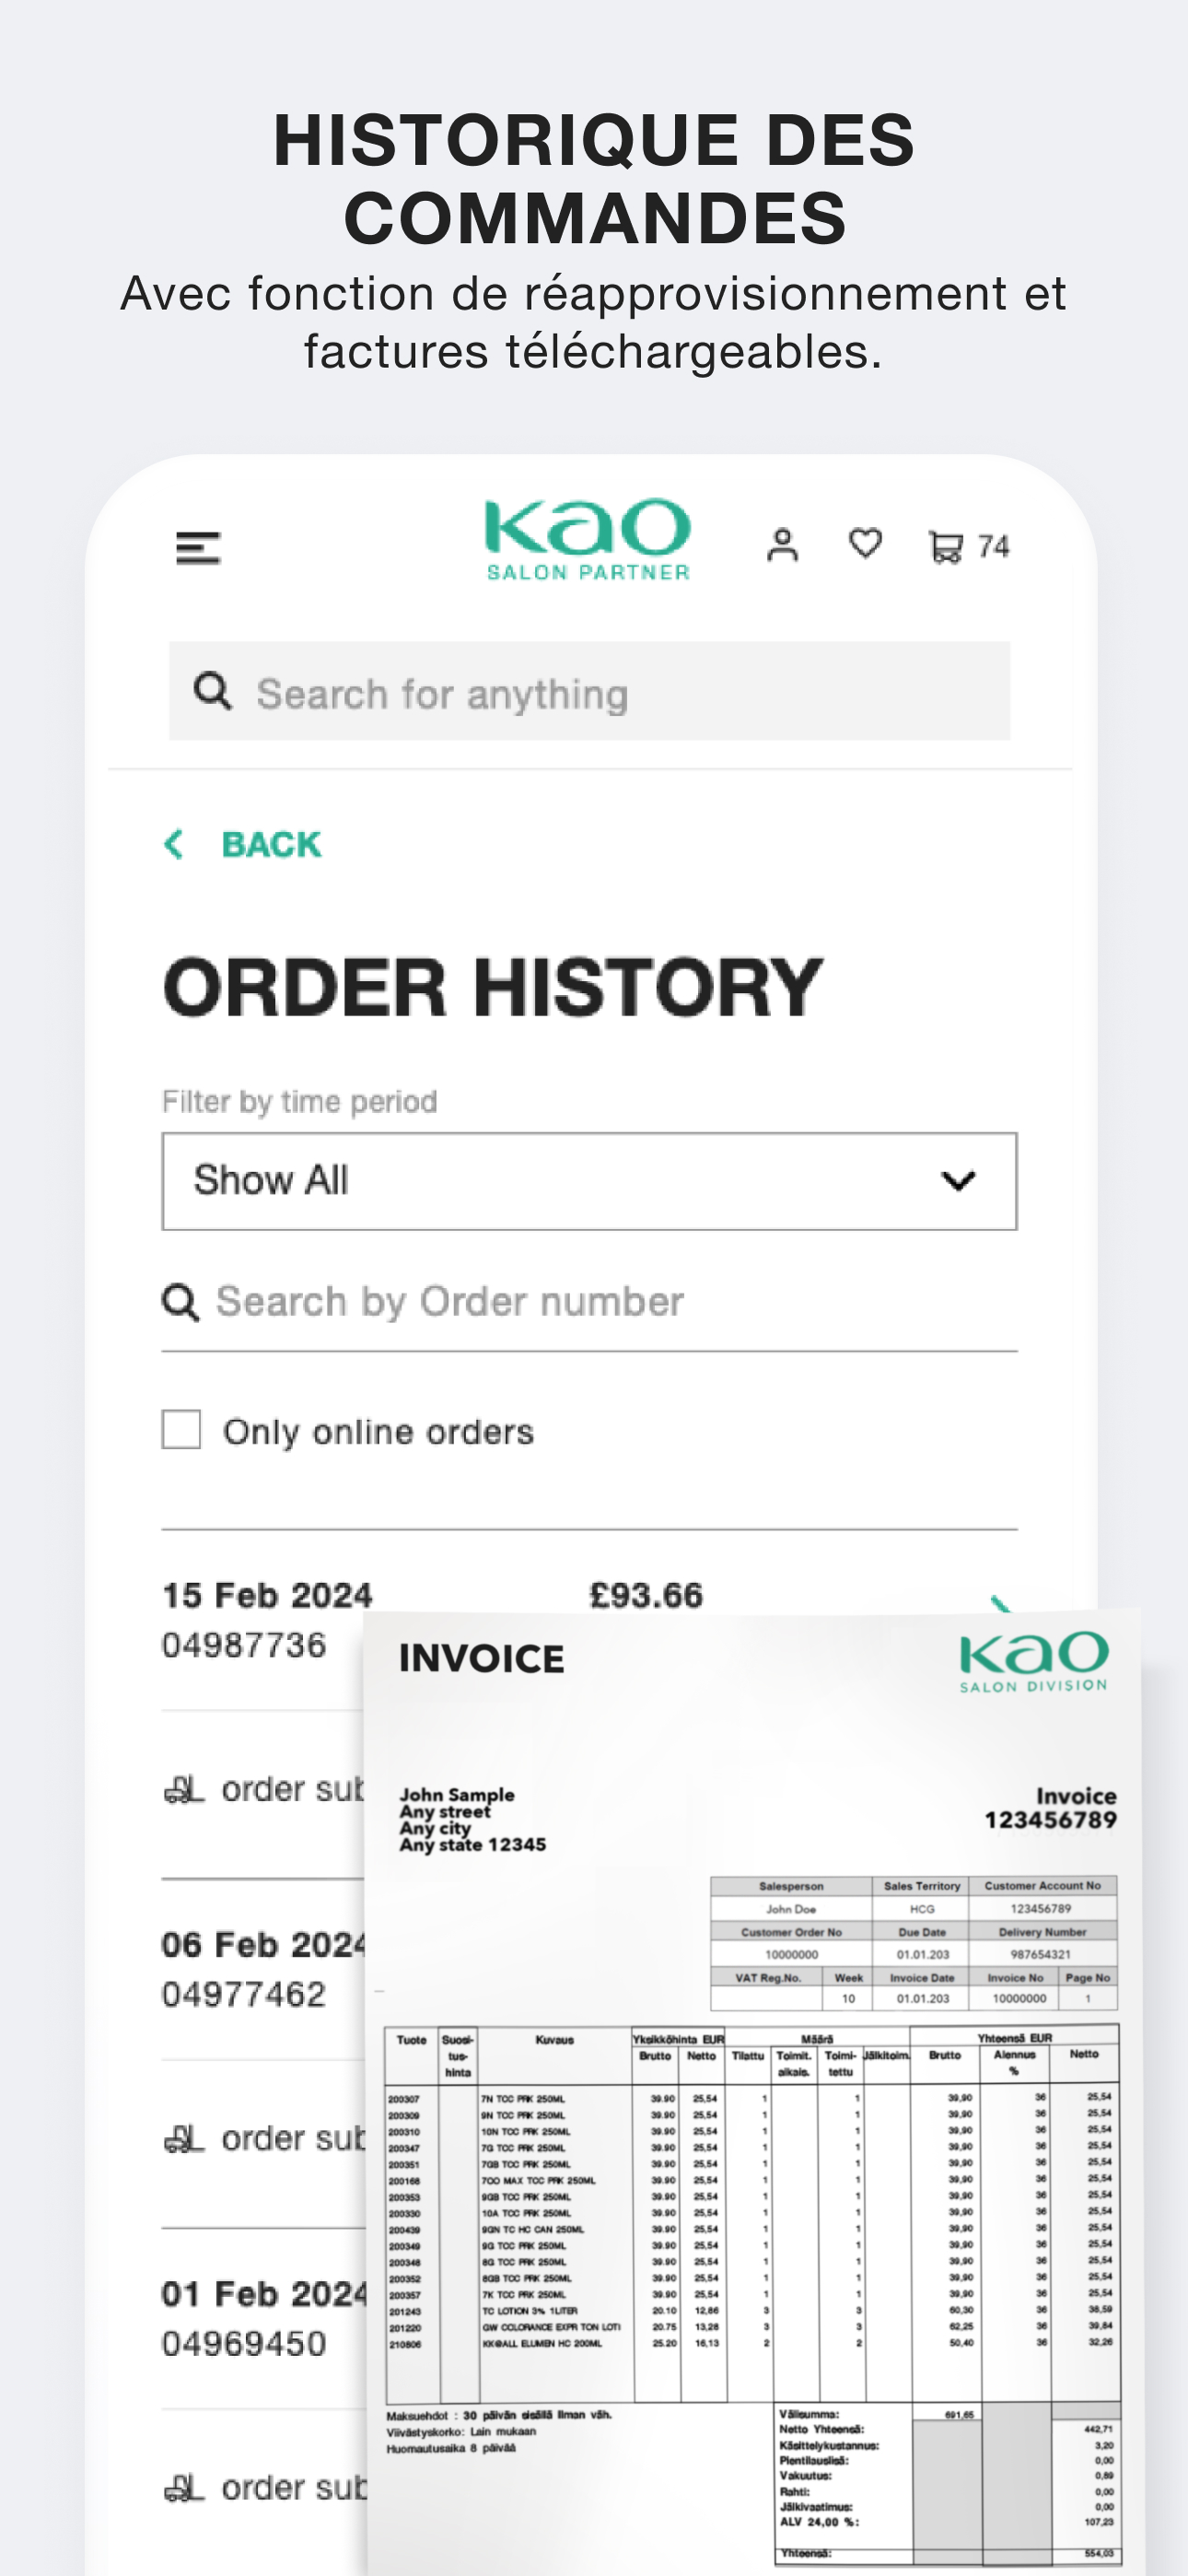This screenshot has width=1188, height=2576.
Task: Open the shopping cart icon
Action: [946, 547]
